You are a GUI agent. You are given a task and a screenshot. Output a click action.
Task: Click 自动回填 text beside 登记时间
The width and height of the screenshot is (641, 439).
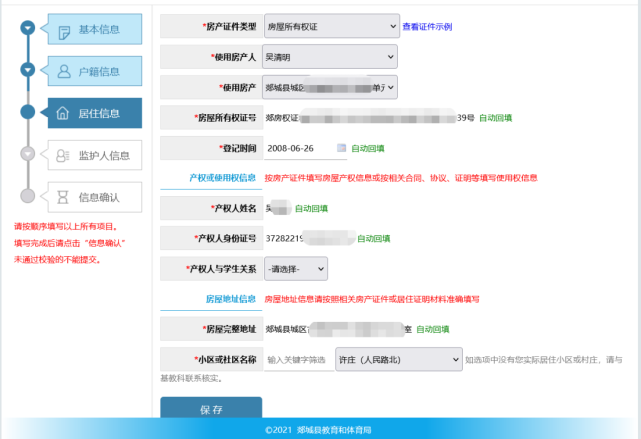pyautogui.click(x=368, y=148)
